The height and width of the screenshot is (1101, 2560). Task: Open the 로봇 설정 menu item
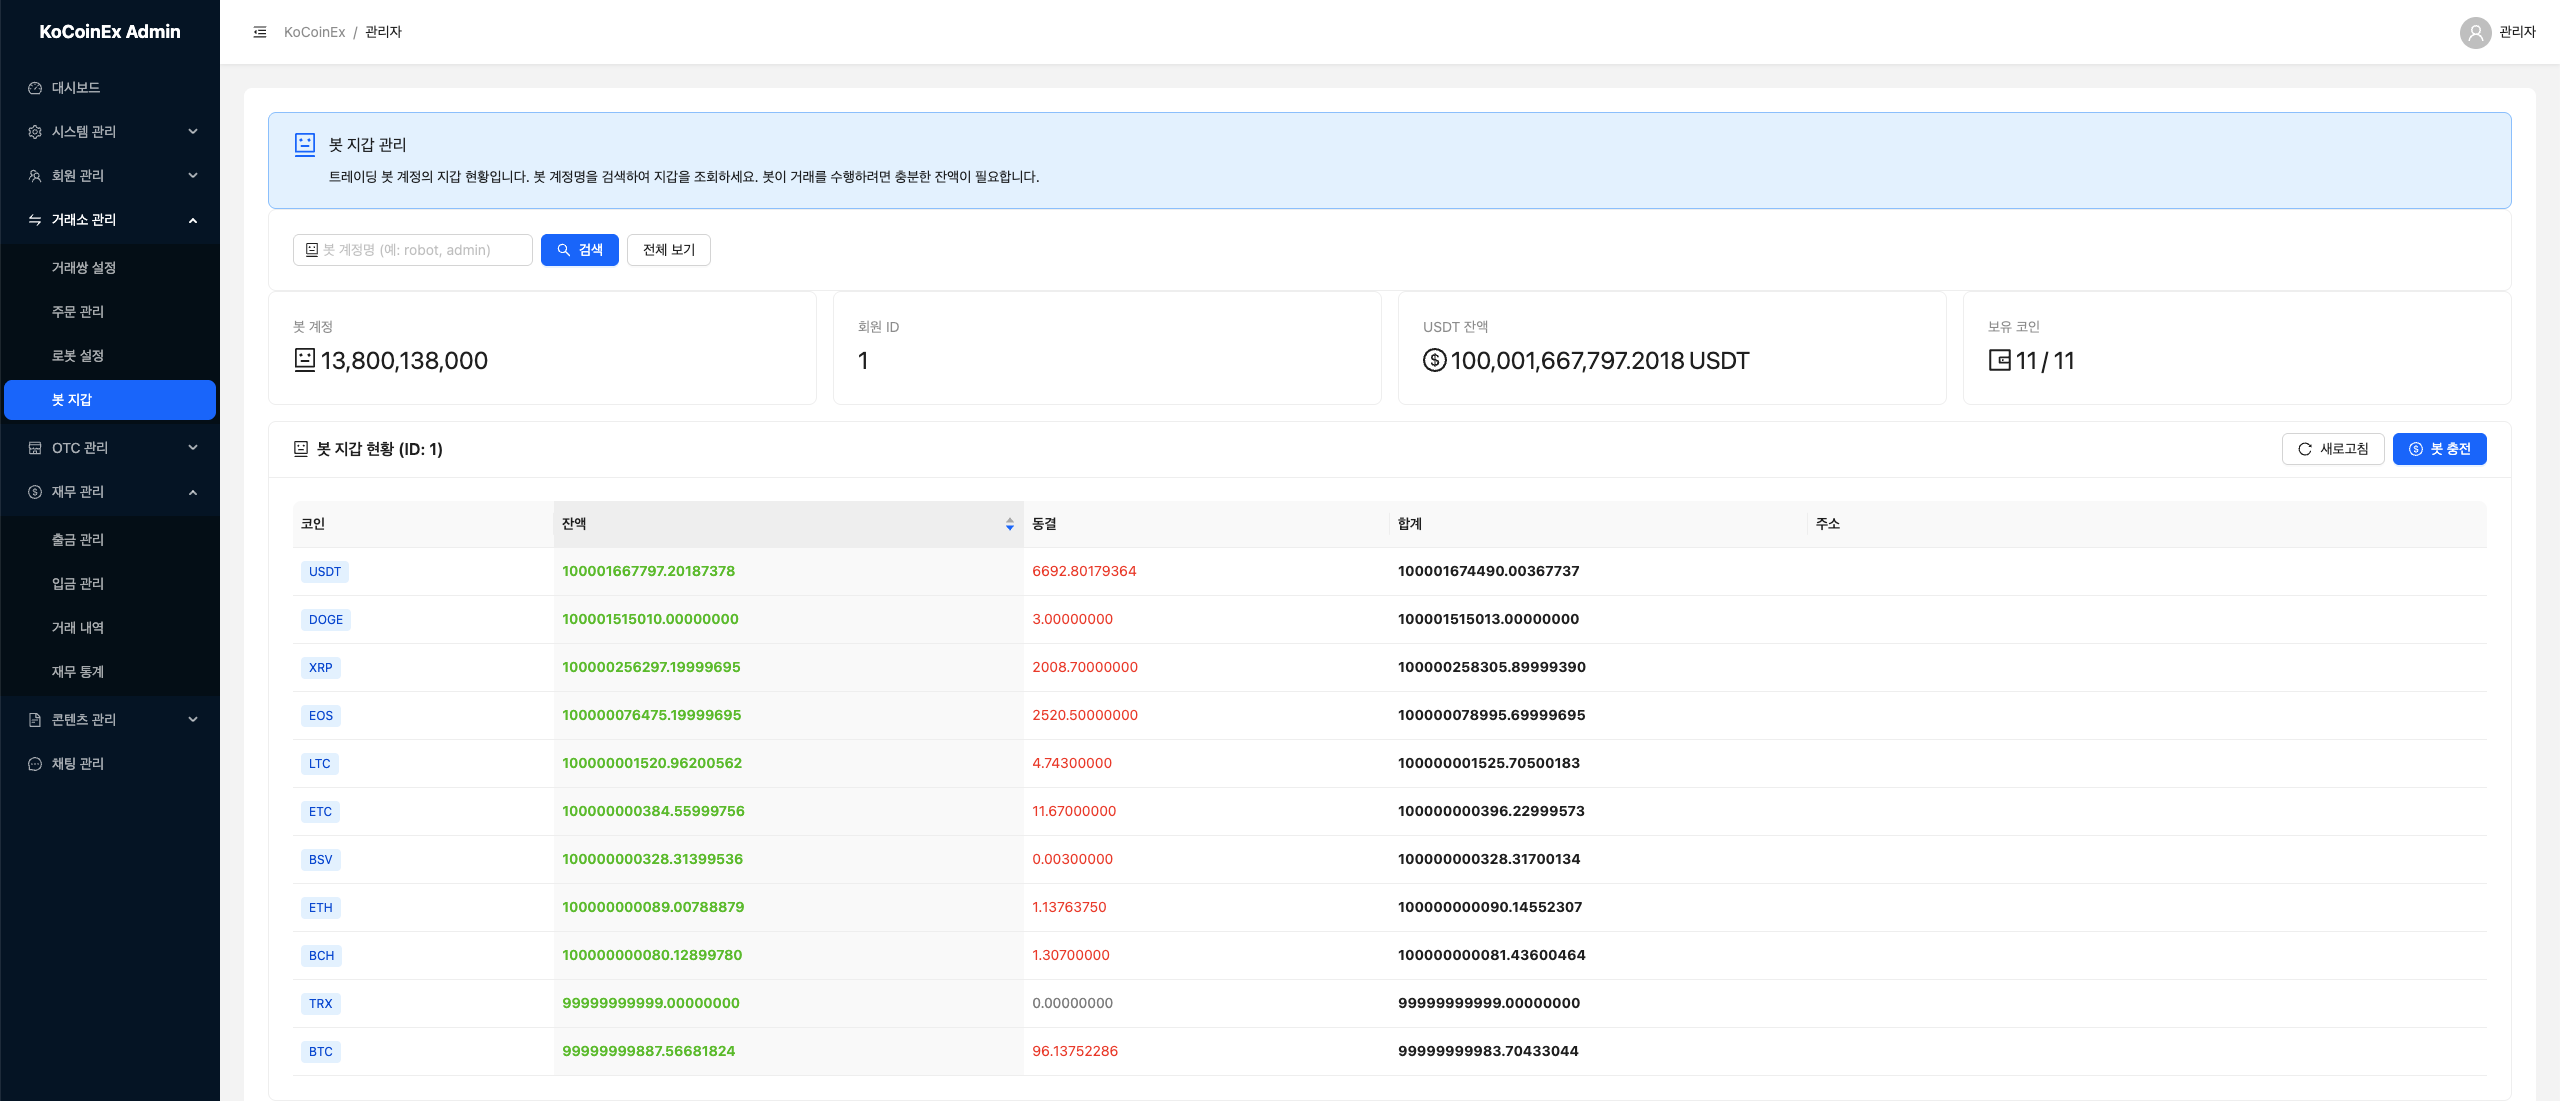pos(110,356)
